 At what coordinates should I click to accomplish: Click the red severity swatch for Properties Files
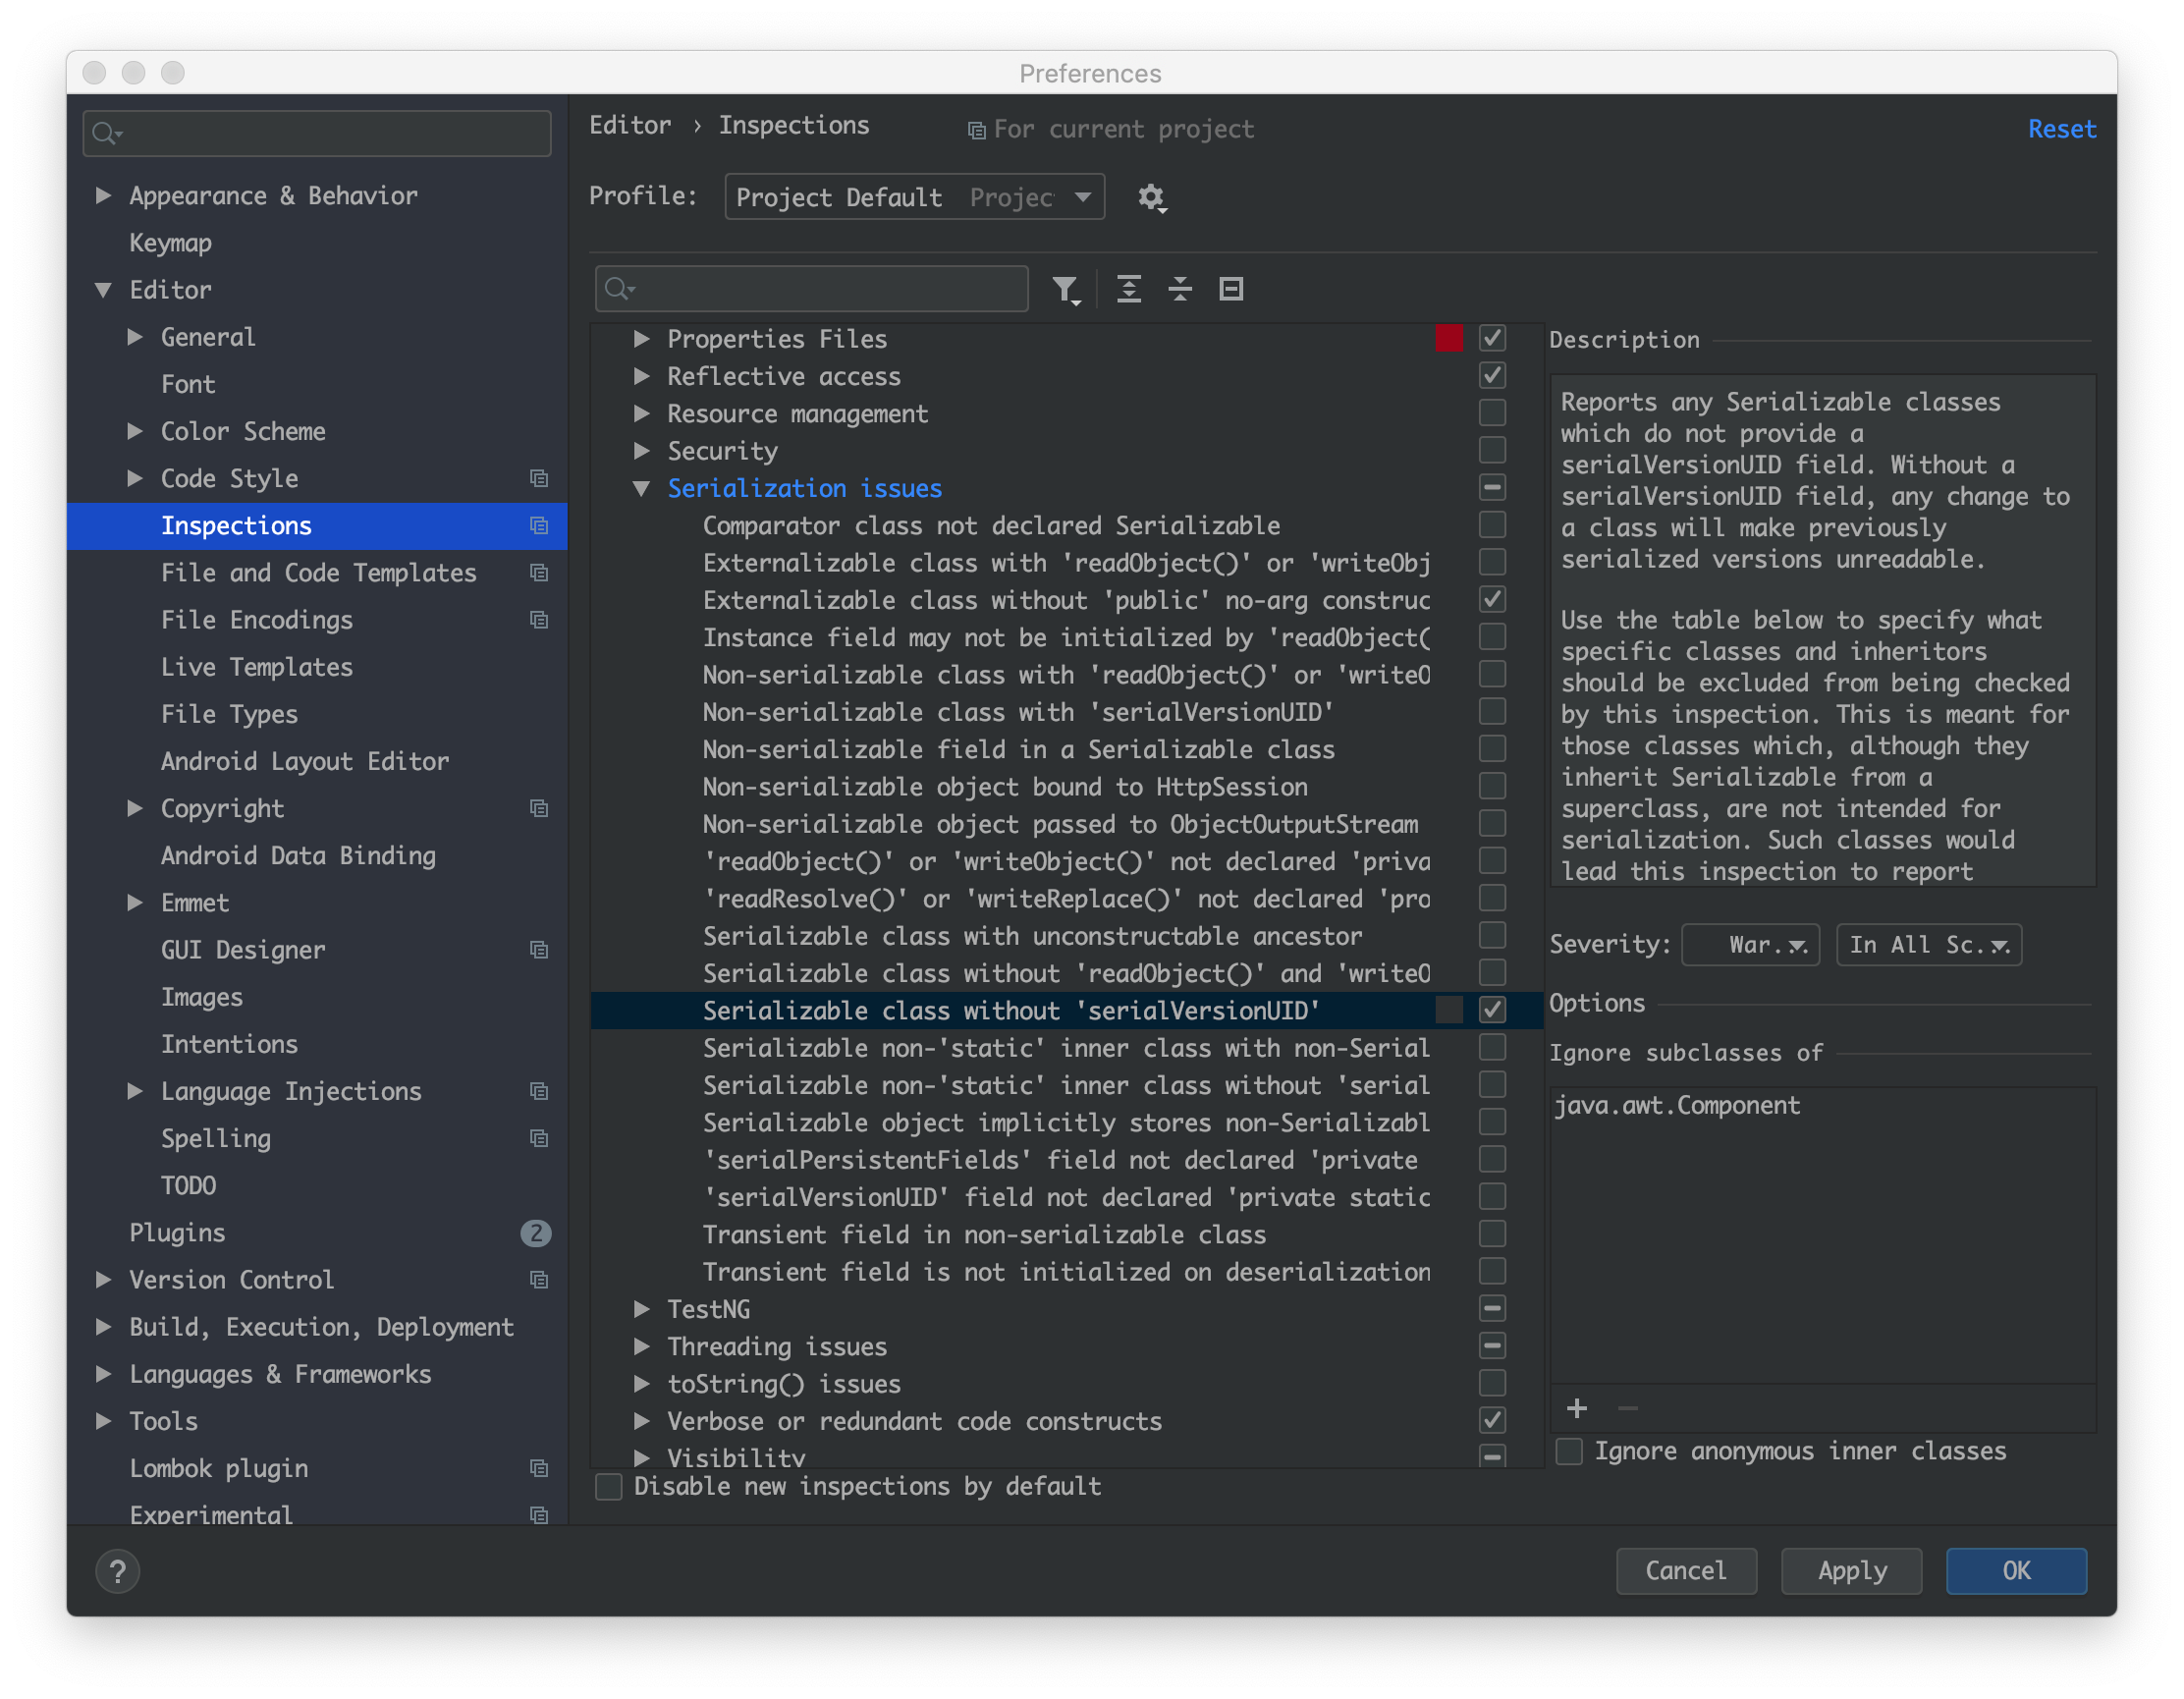pyautogui.click(x=1449, y=338)
